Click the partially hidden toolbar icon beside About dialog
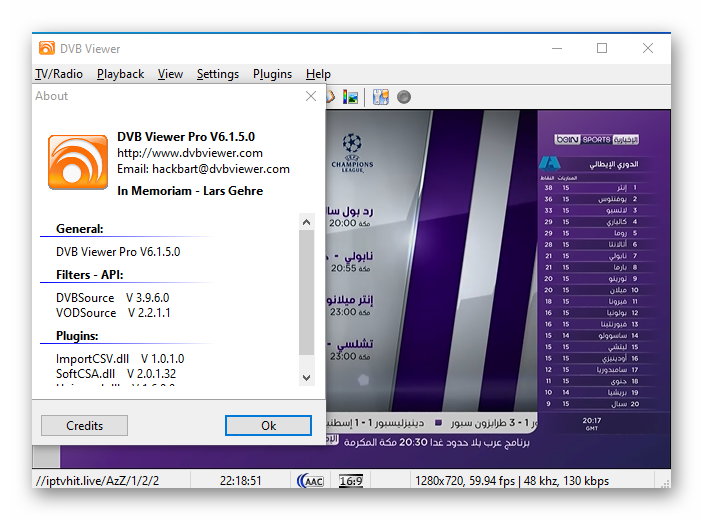The image size is (703, 520). pyautogui.click(x=330, y=97)
